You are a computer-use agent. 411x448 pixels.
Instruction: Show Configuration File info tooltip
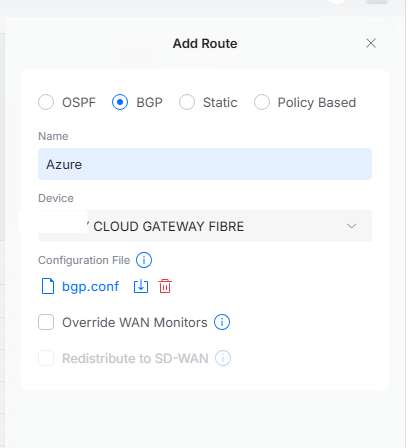pos(144,260)
